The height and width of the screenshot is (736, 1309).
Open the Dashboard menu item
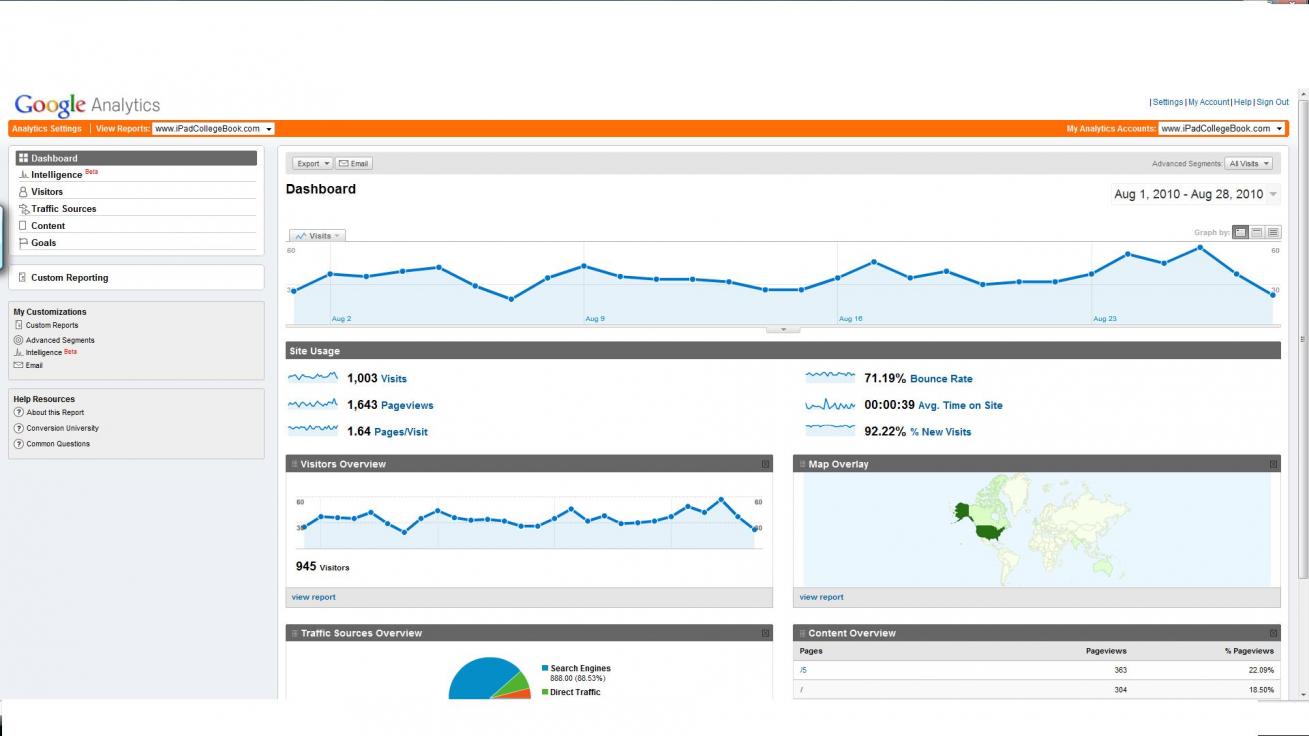136,158
